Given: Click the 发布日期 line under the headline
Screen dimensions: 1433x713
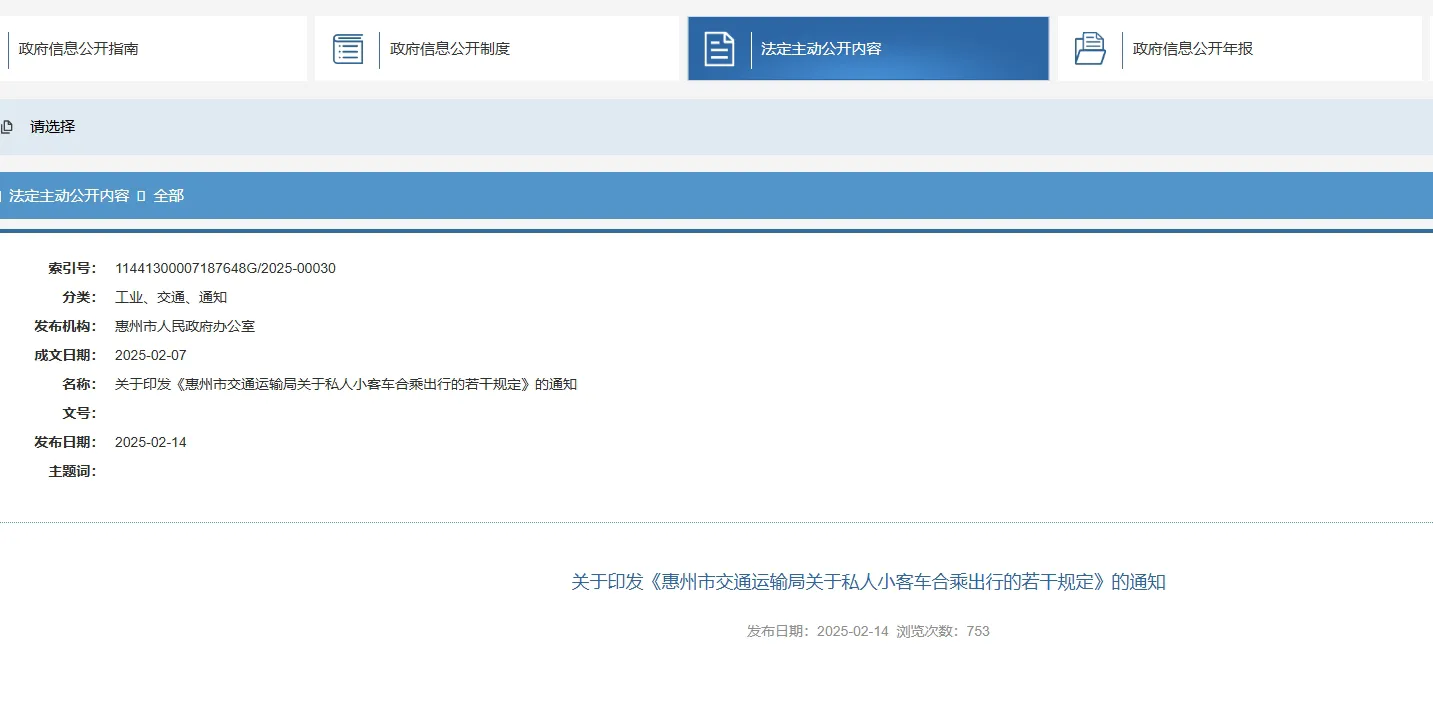Looking at the screenshot, I should point(818,631).
